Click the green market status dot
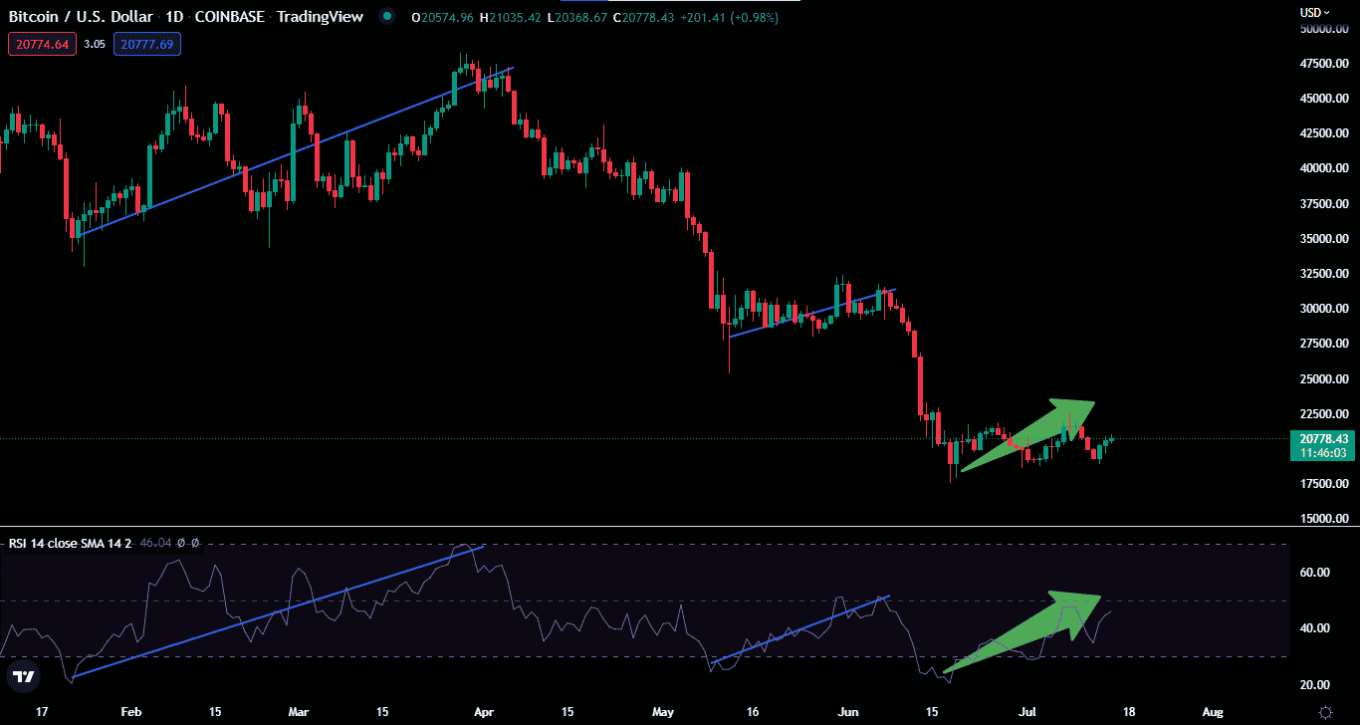This screenshot has height=725, width=1360. 387,17
